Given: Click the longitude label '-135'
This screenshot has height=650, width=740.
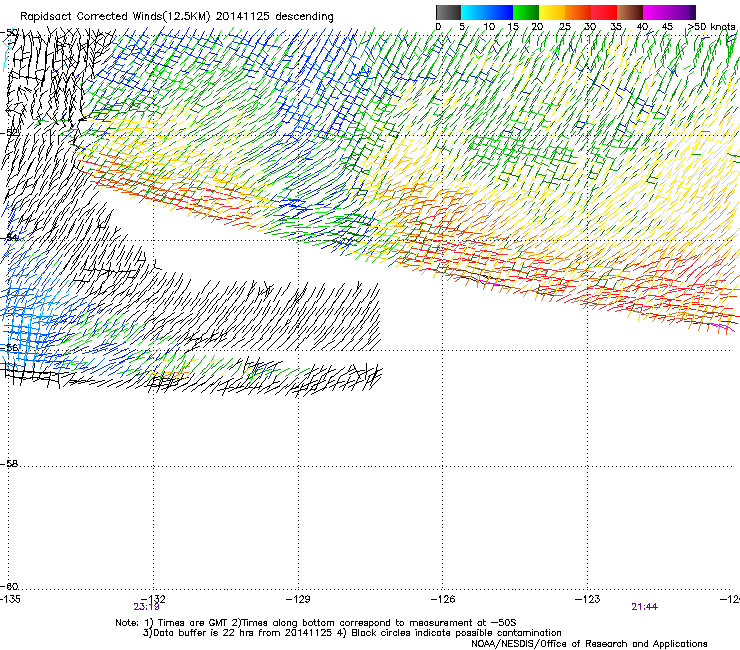Looking at the screenshot, I should [x=10, y=599].
